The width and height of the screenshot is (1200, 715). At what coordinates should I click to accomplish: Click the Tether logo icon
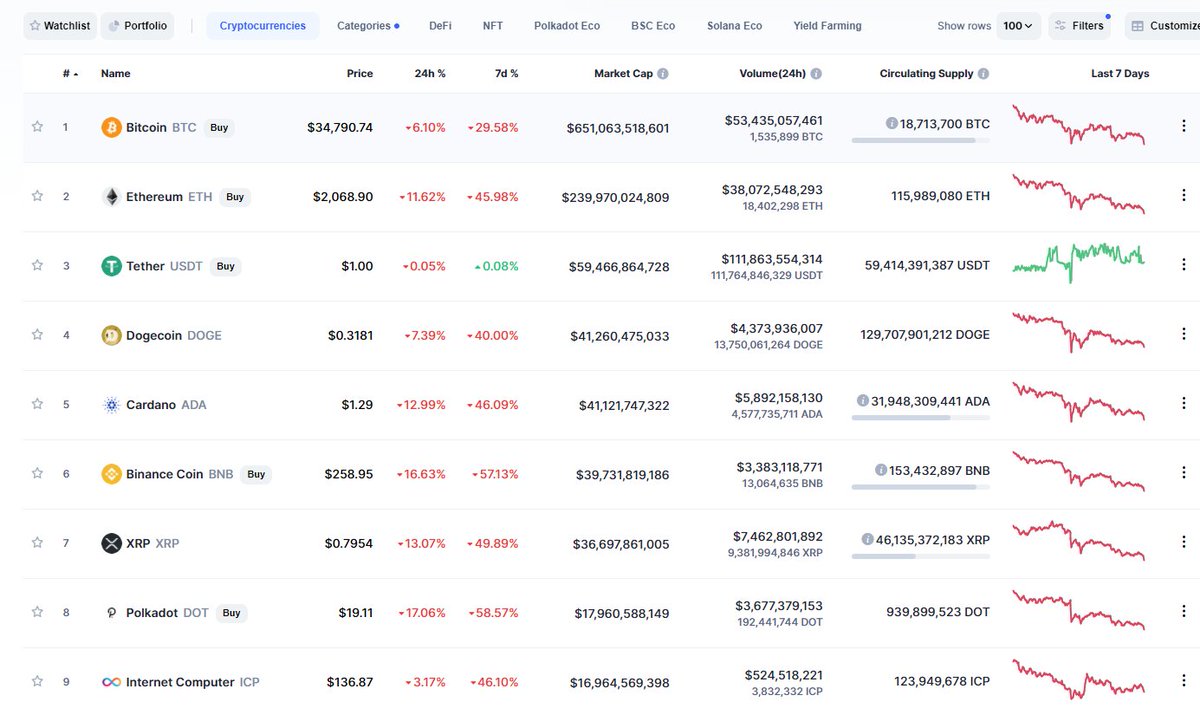pyautogui.click(x=111, y=266)
